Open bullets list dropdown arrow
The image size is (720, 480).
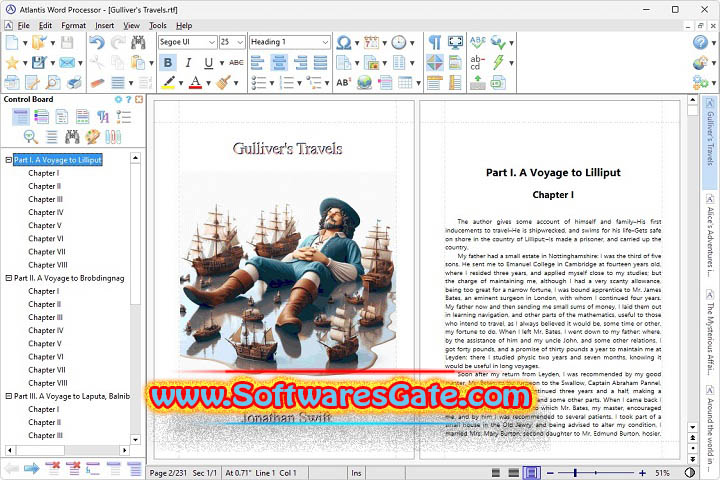click(x=272, y=83)
